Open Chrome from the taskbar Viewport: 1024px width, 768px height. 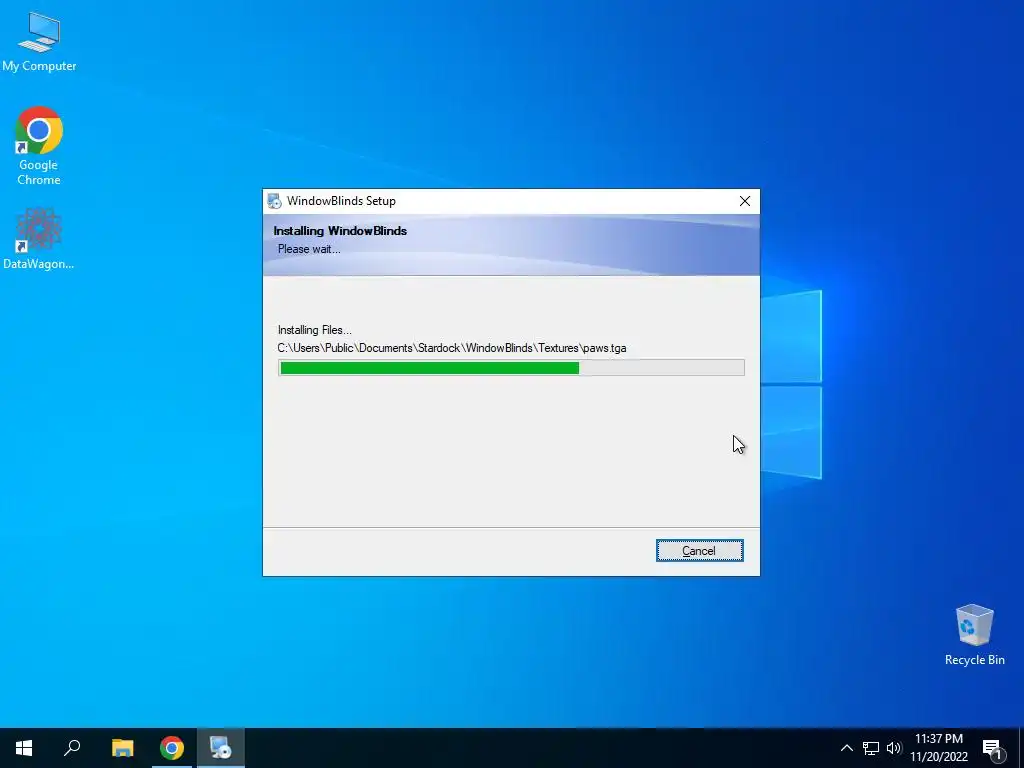(172, 748)
